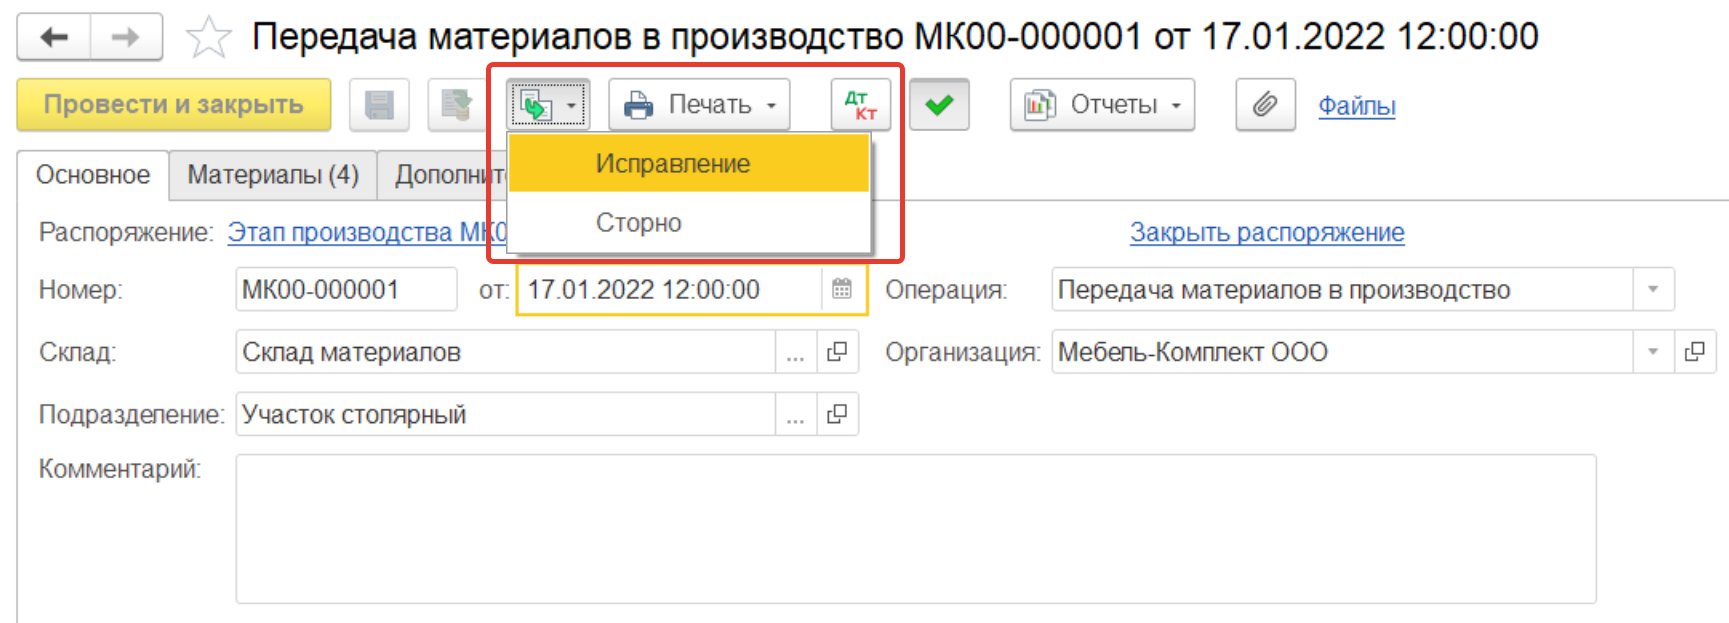The image size is (1729, 623).
Task: Switch to the Материалы (4) tab
Action: 273,175
